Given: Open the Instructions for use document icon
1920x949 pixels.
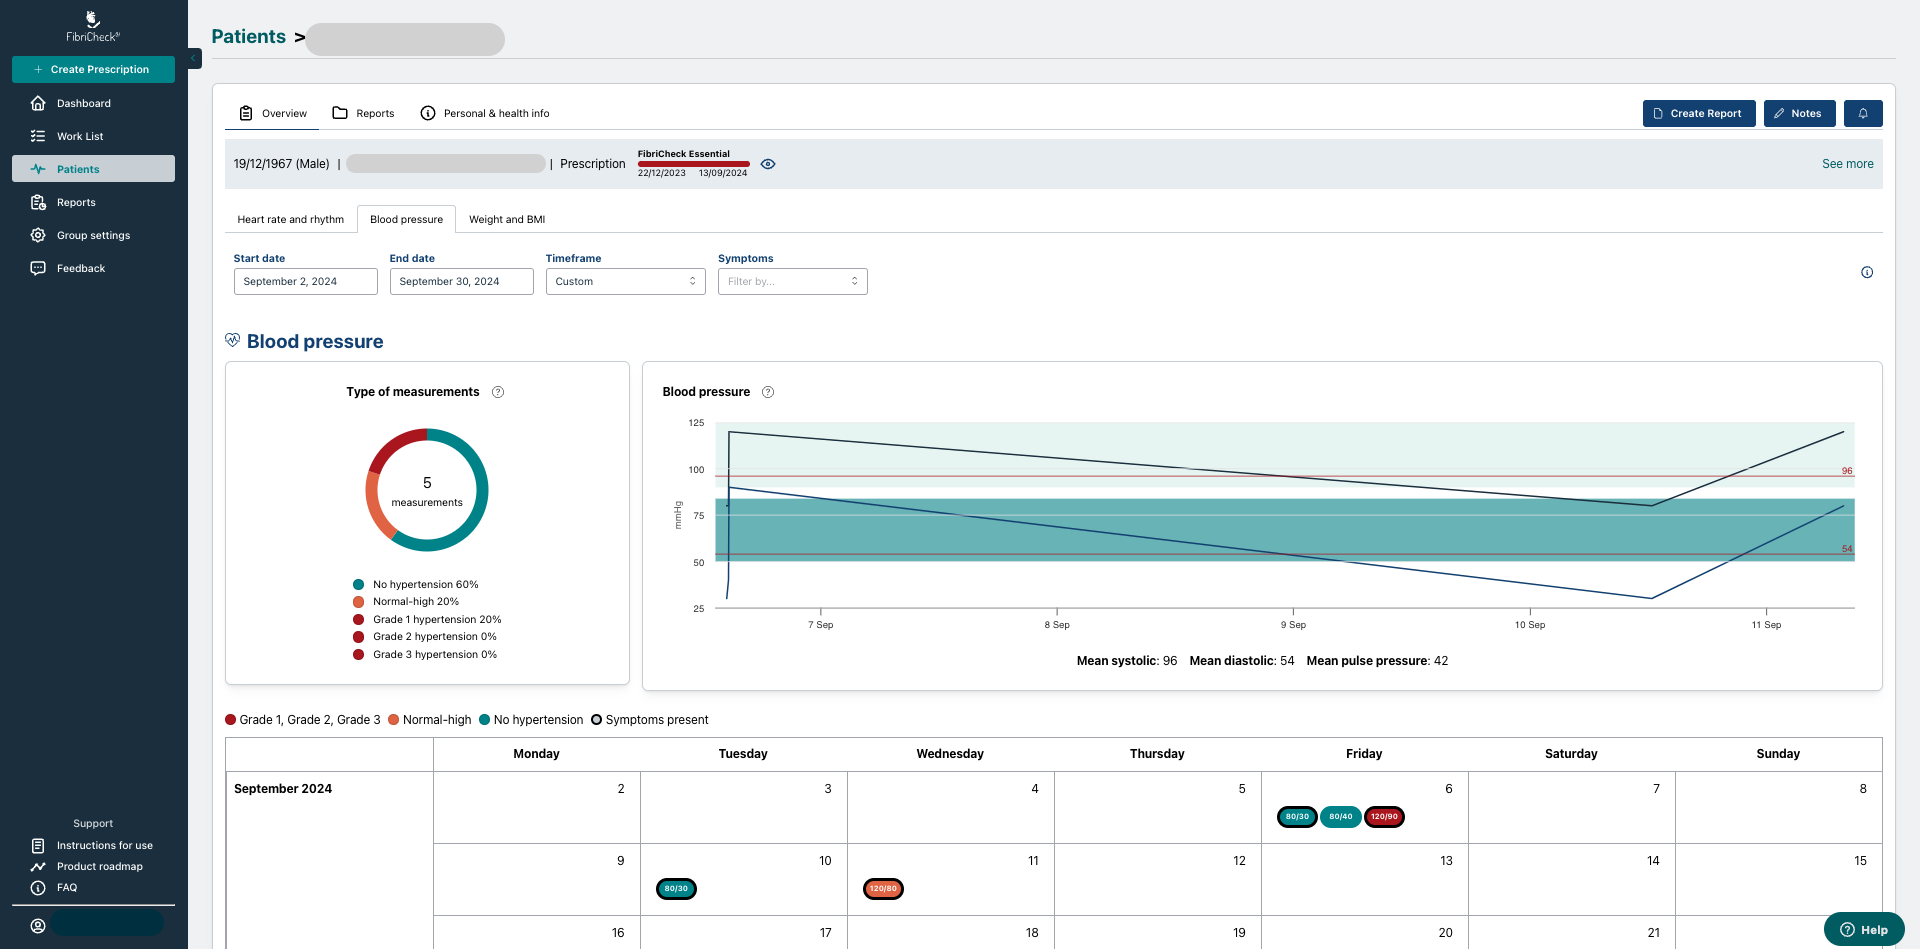Looking at the screenshot, I should [38, 845].
